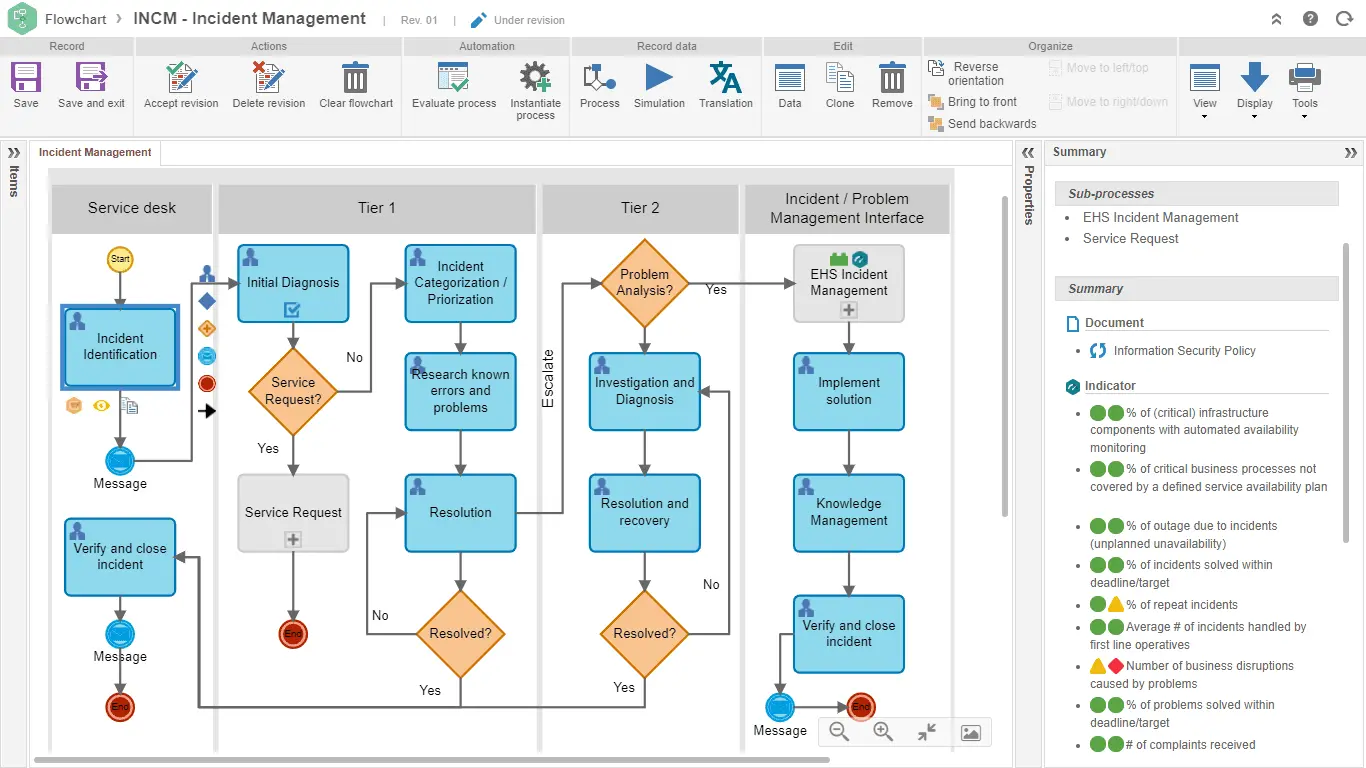Click the help question mark icon

[x=1310, y=19]
